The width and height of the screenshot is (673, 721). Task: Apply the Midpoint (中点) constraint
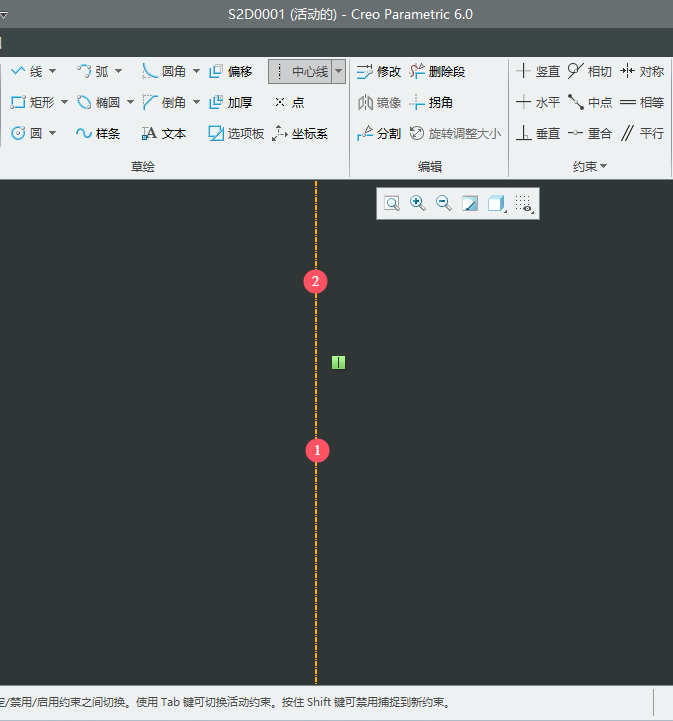point(590,102)
